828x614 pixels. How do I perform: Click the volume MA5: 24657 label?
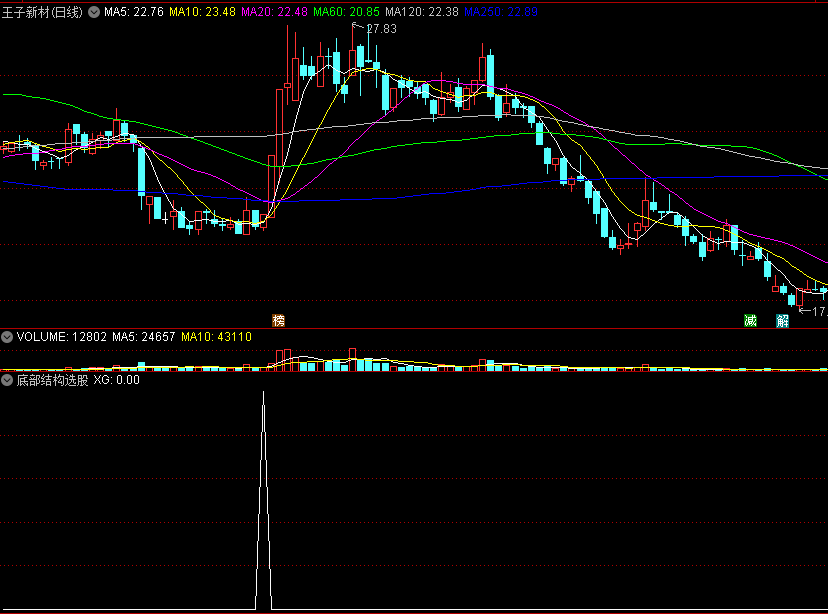coord(144,337)
